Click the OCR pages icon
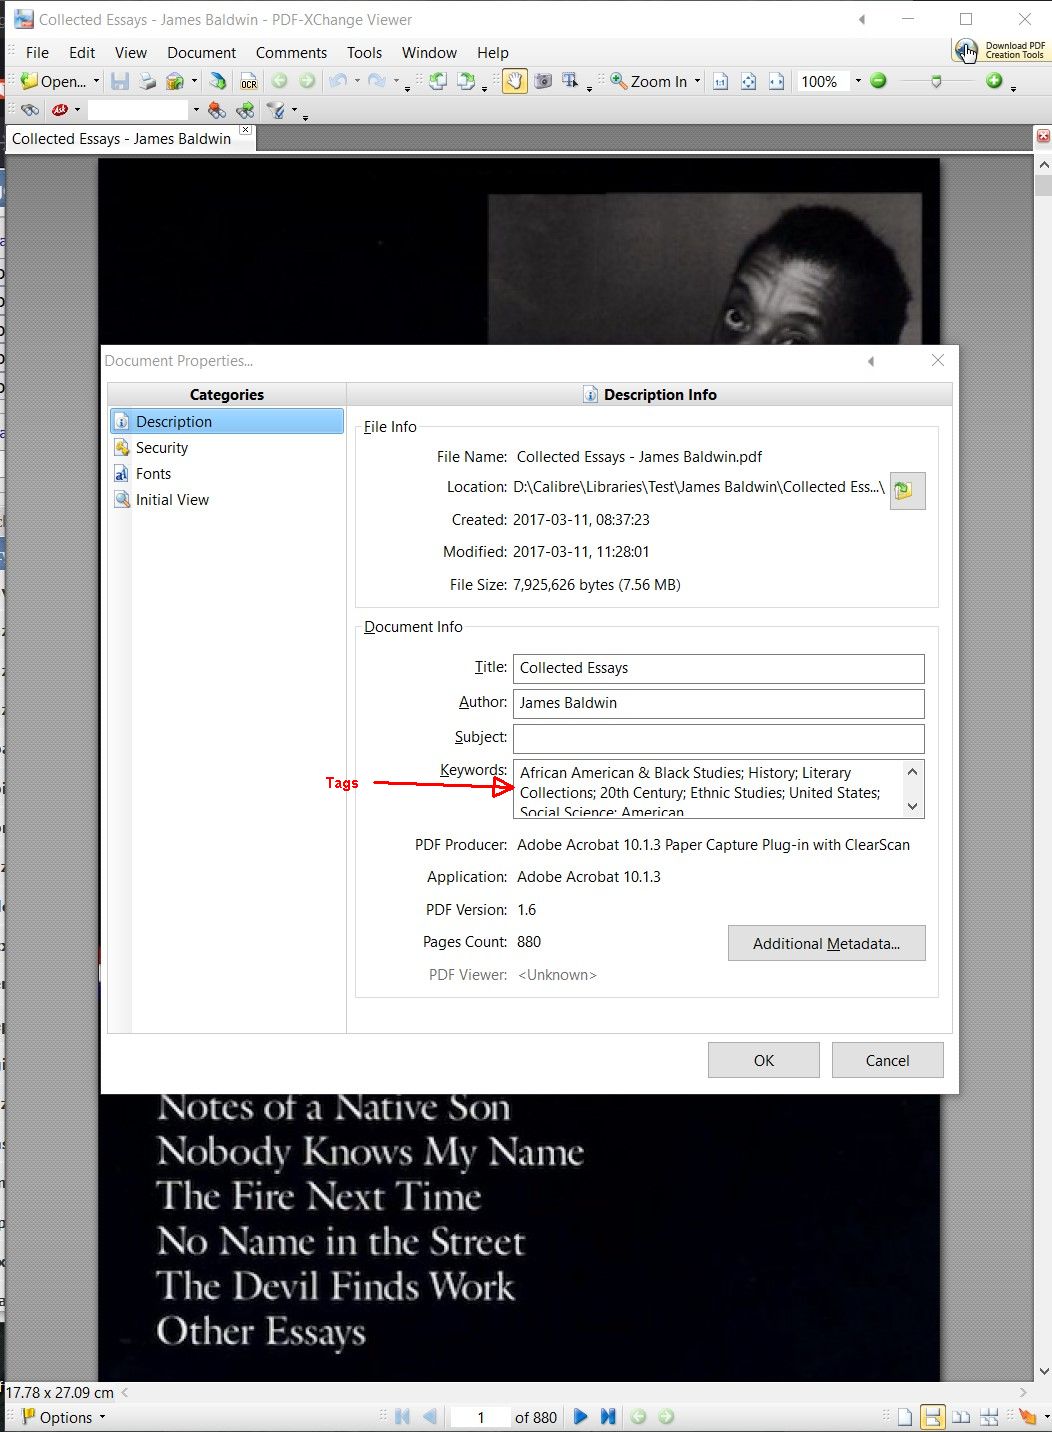 [x=249, y=81]
